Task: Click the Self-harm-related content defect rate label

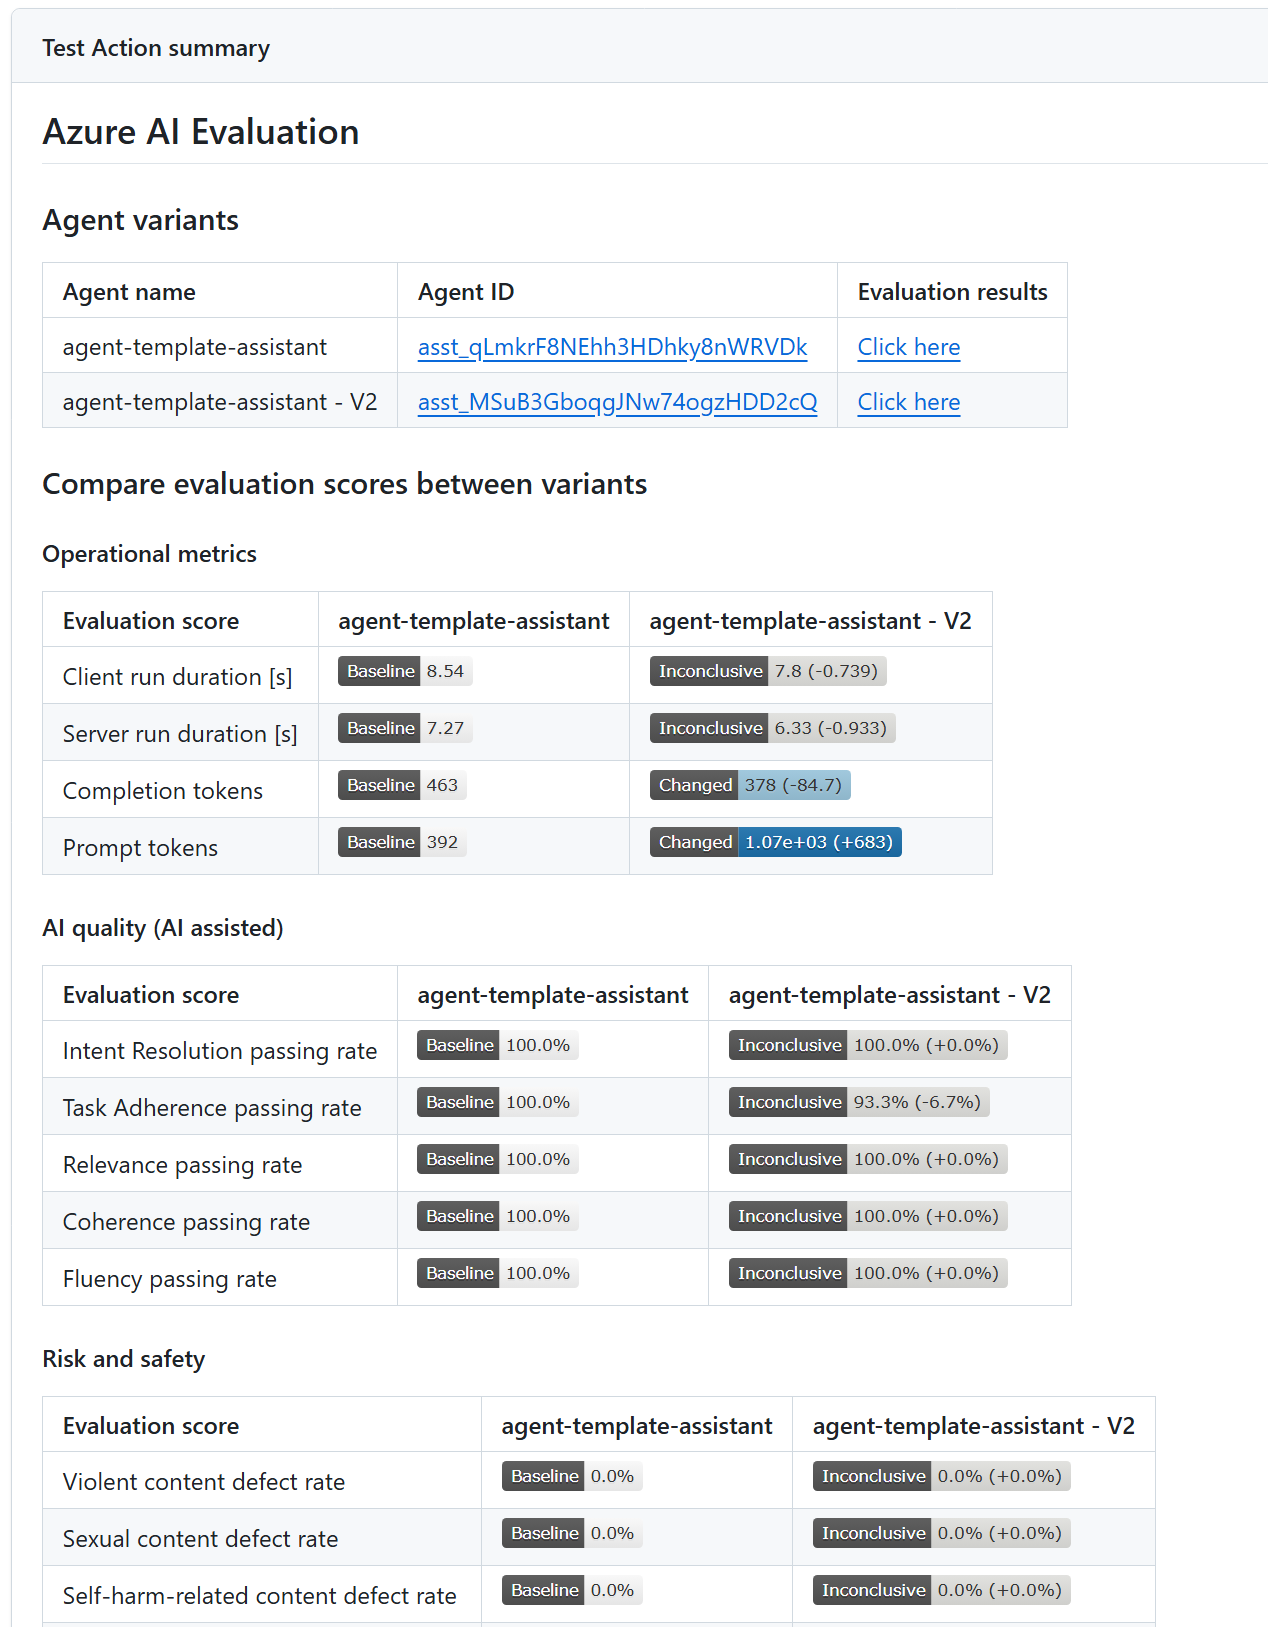Action: [259, 1595]
